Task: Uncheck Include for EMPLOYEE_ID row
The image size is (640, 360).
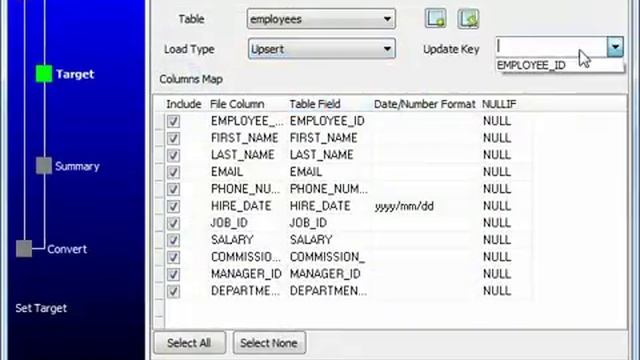Action: (173, 121)
